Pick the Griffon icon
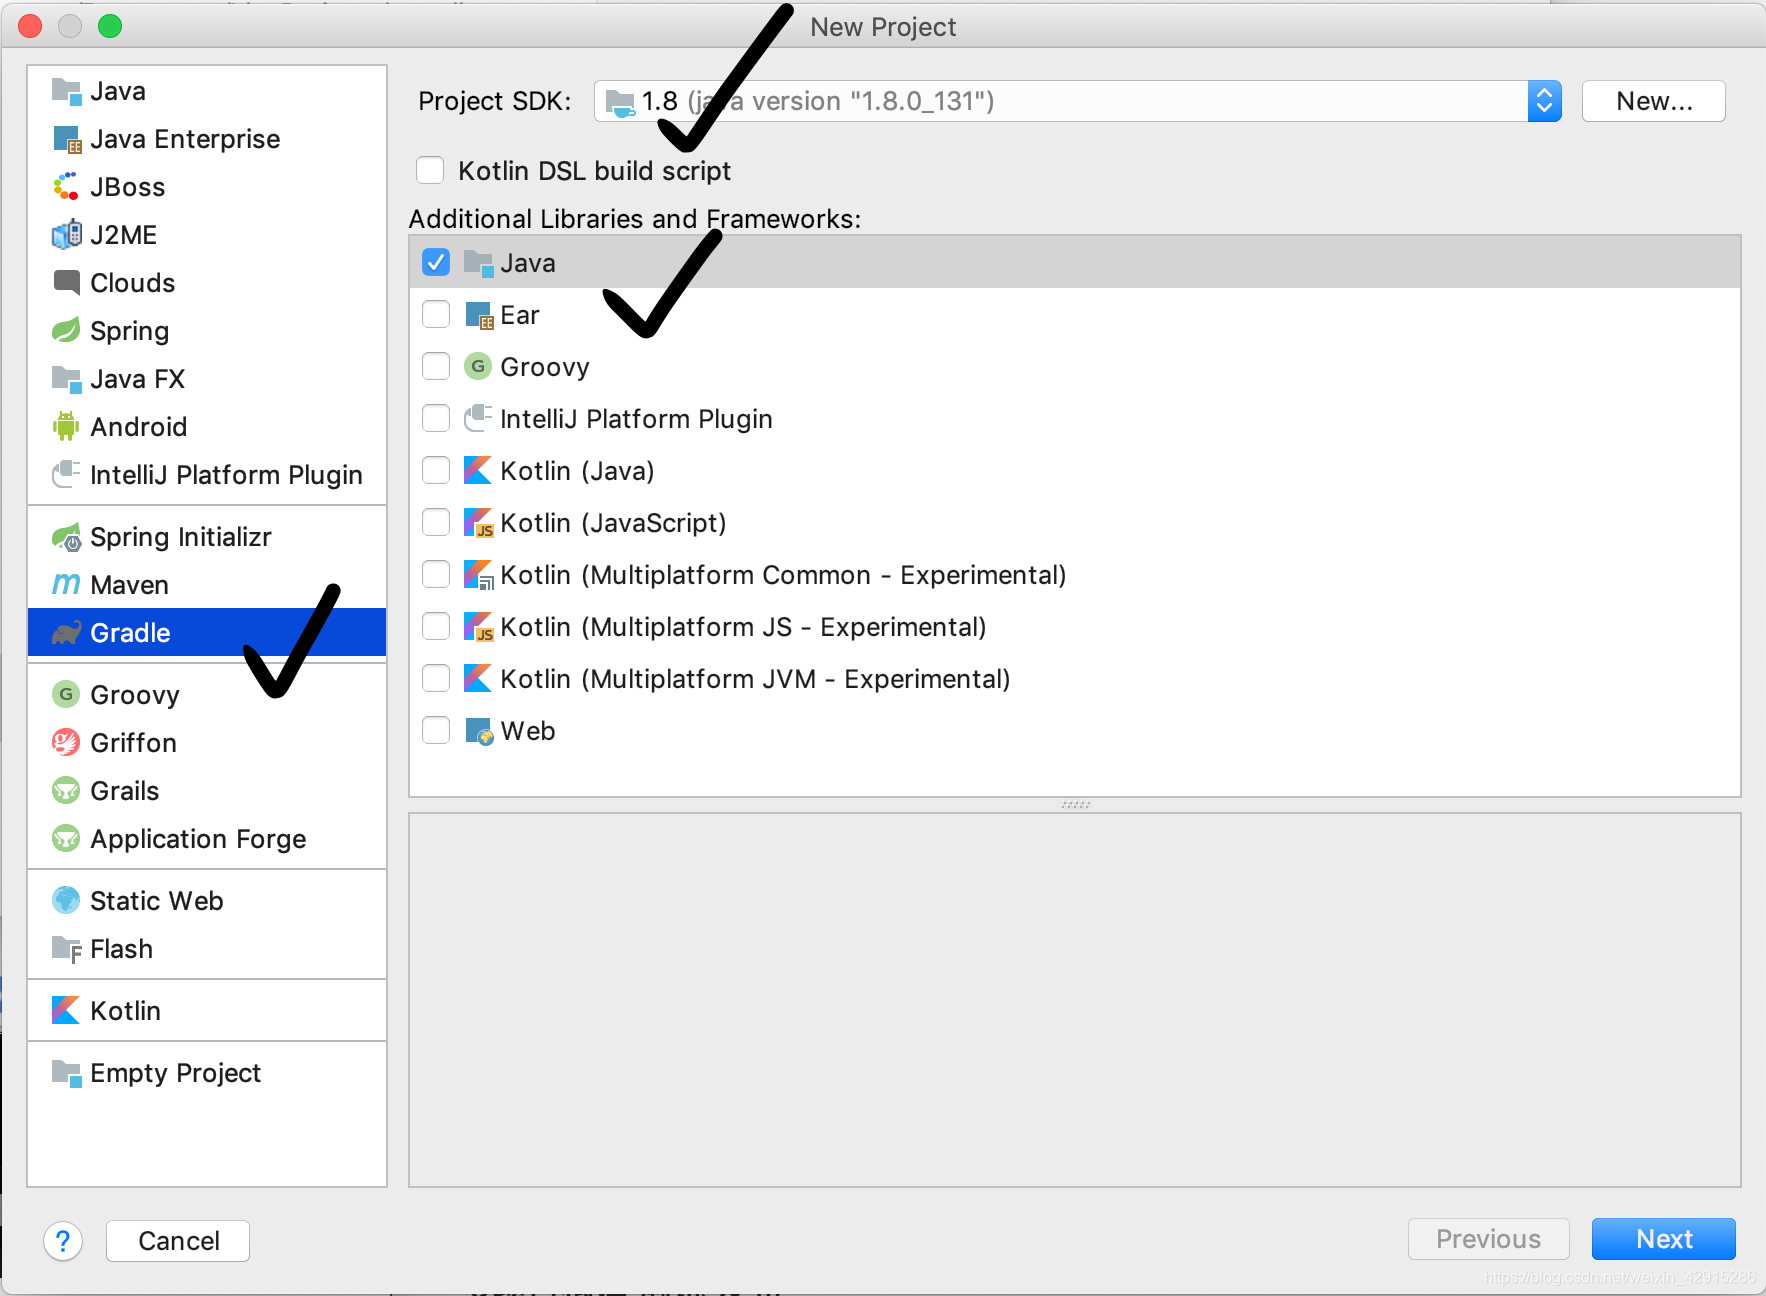 (66, 743)
